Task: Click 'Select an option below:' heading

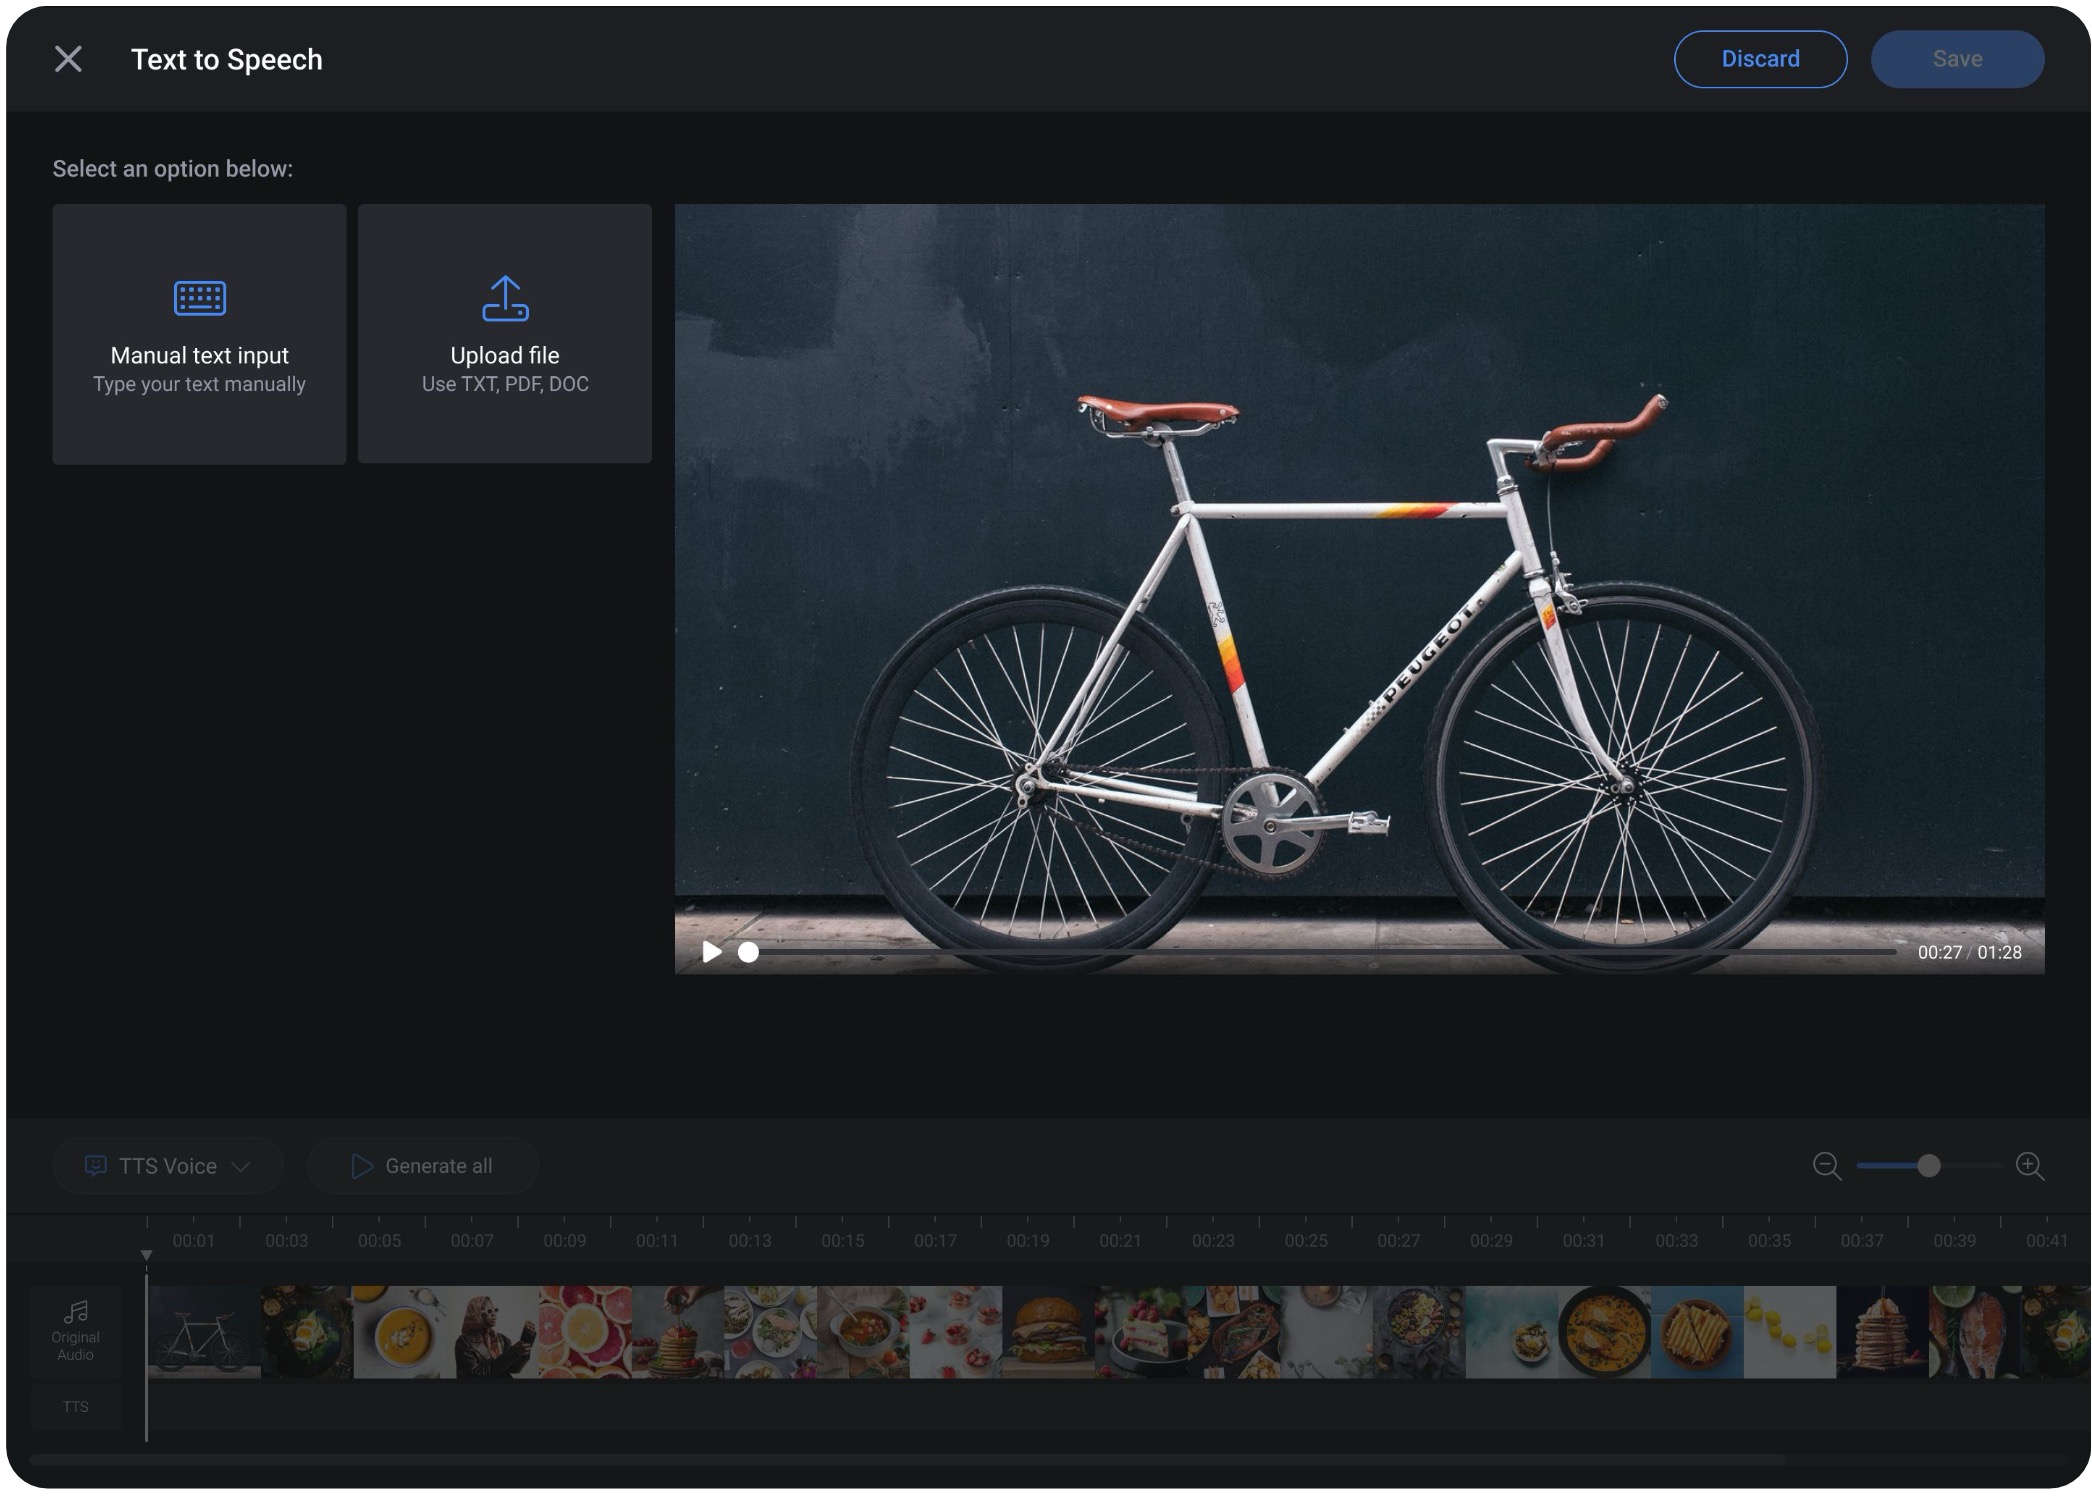Action: pos(173,169)
